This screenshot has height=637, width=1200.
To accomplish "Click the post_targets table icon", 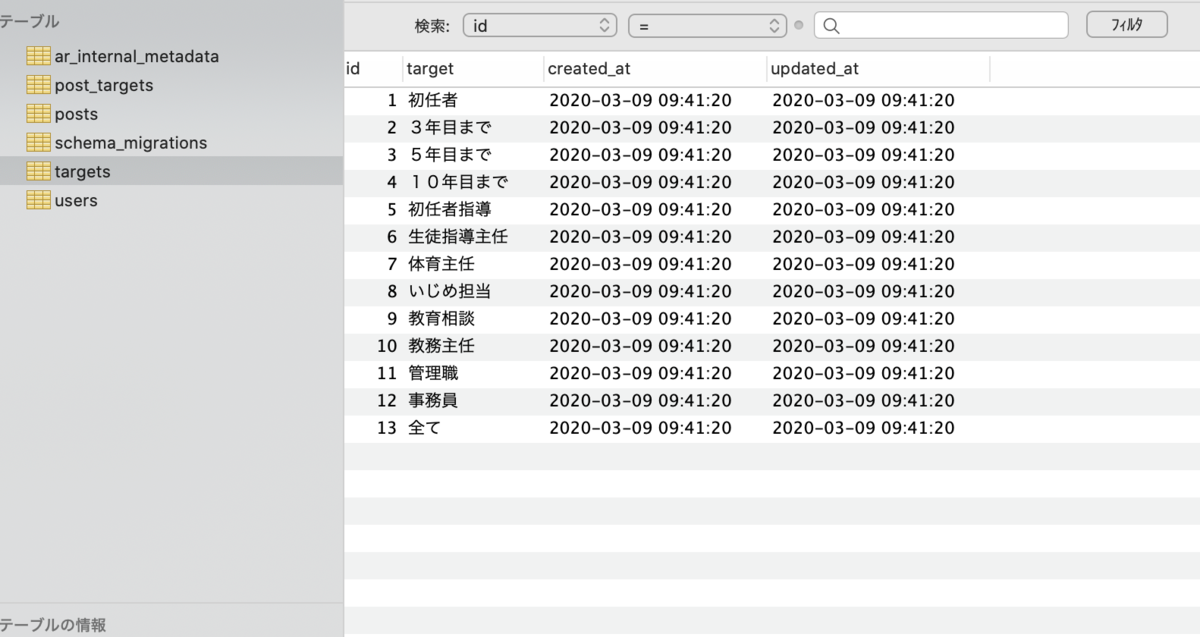I will [38, 85].
